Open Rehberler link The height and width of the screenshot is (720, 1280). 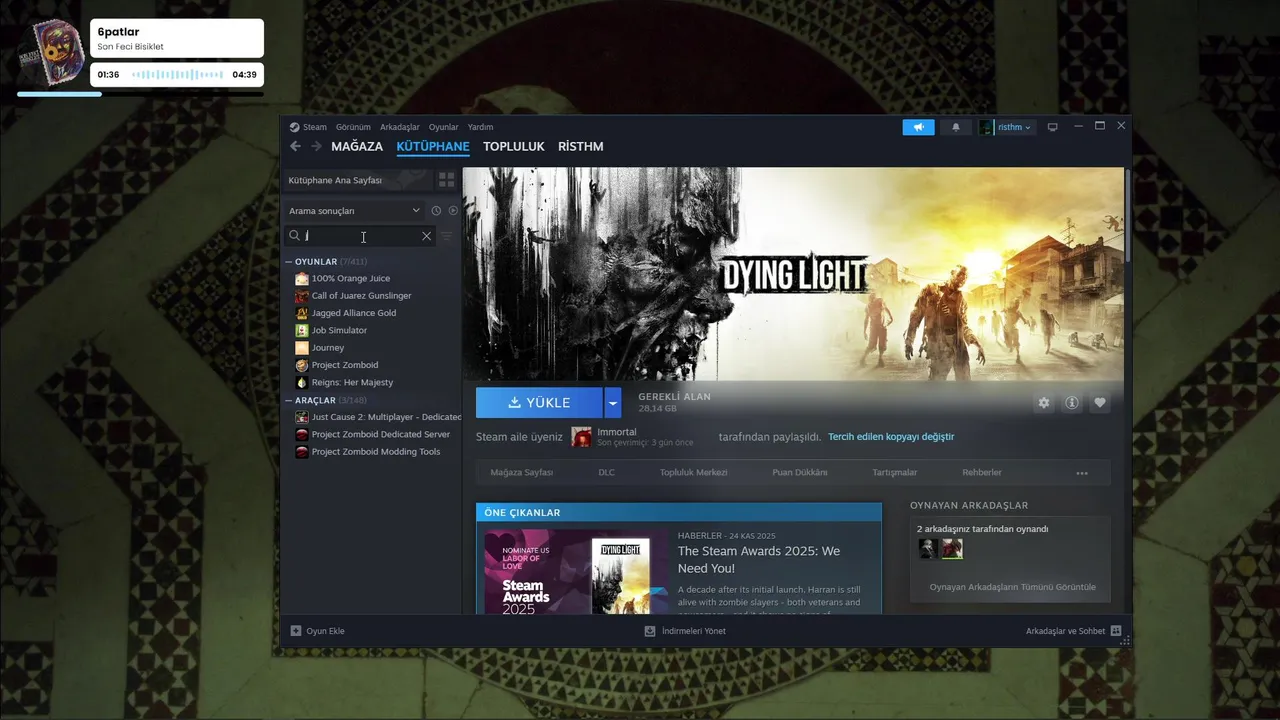point(982,473)
